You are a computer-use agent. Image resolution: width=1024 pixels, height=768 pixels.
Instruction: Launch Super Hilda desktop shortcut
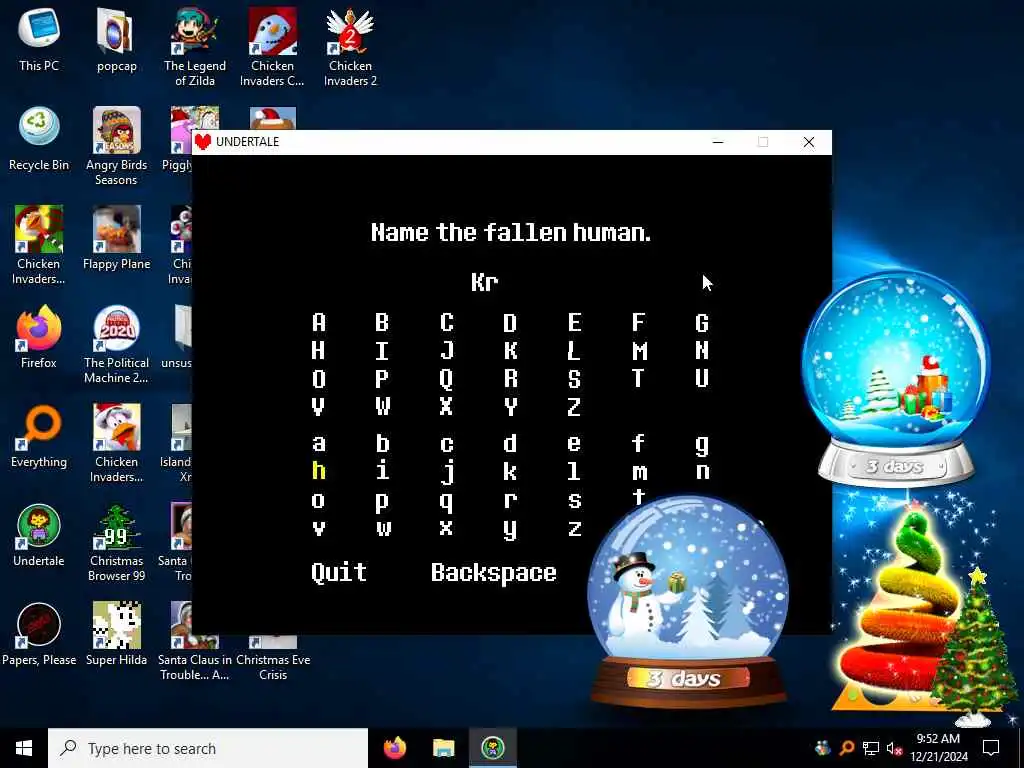click(116, 634)
